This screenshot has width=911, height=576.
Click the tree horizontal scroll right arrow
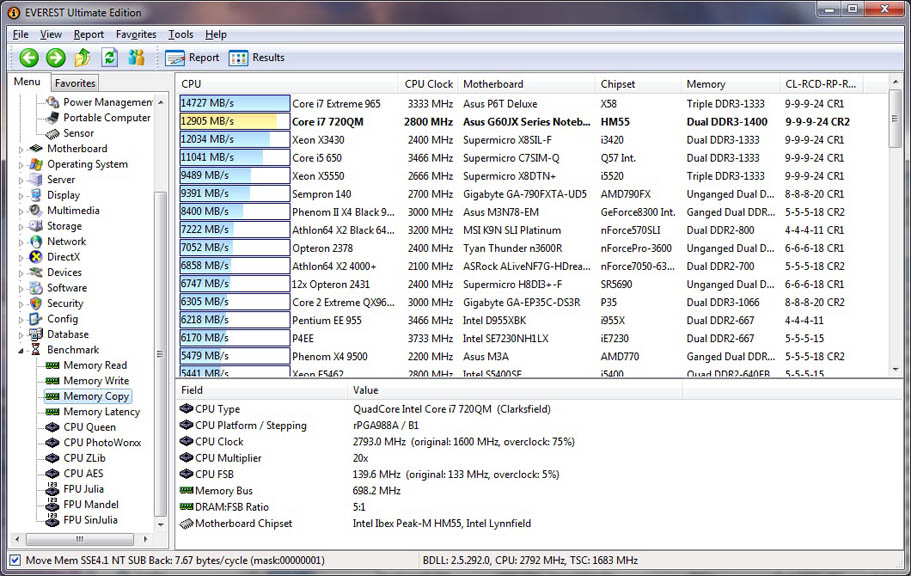tap(145, 539)
